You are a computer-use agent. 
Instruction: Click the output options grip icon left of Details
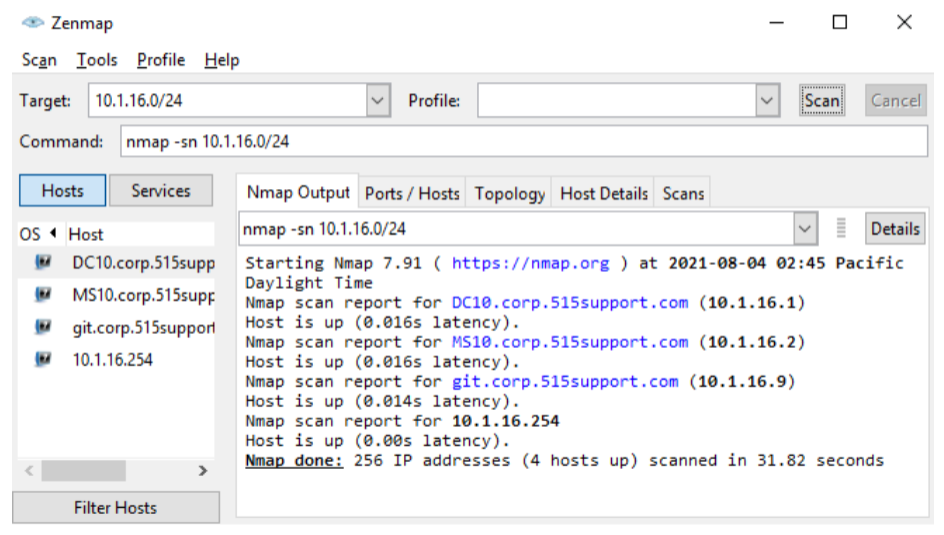841,228
